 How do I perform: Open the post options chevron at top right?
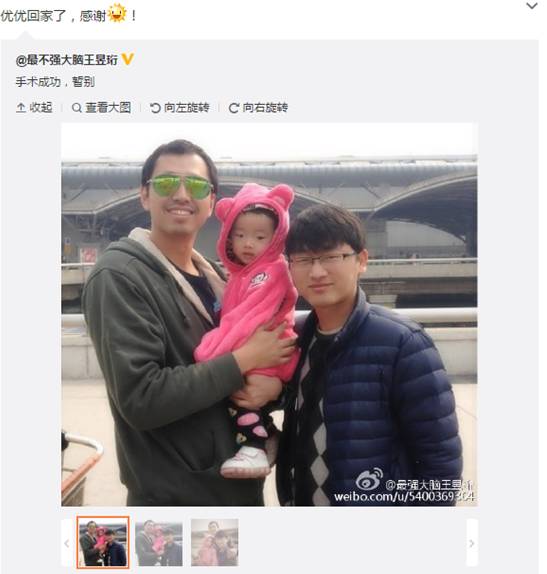tap(532, 6)
